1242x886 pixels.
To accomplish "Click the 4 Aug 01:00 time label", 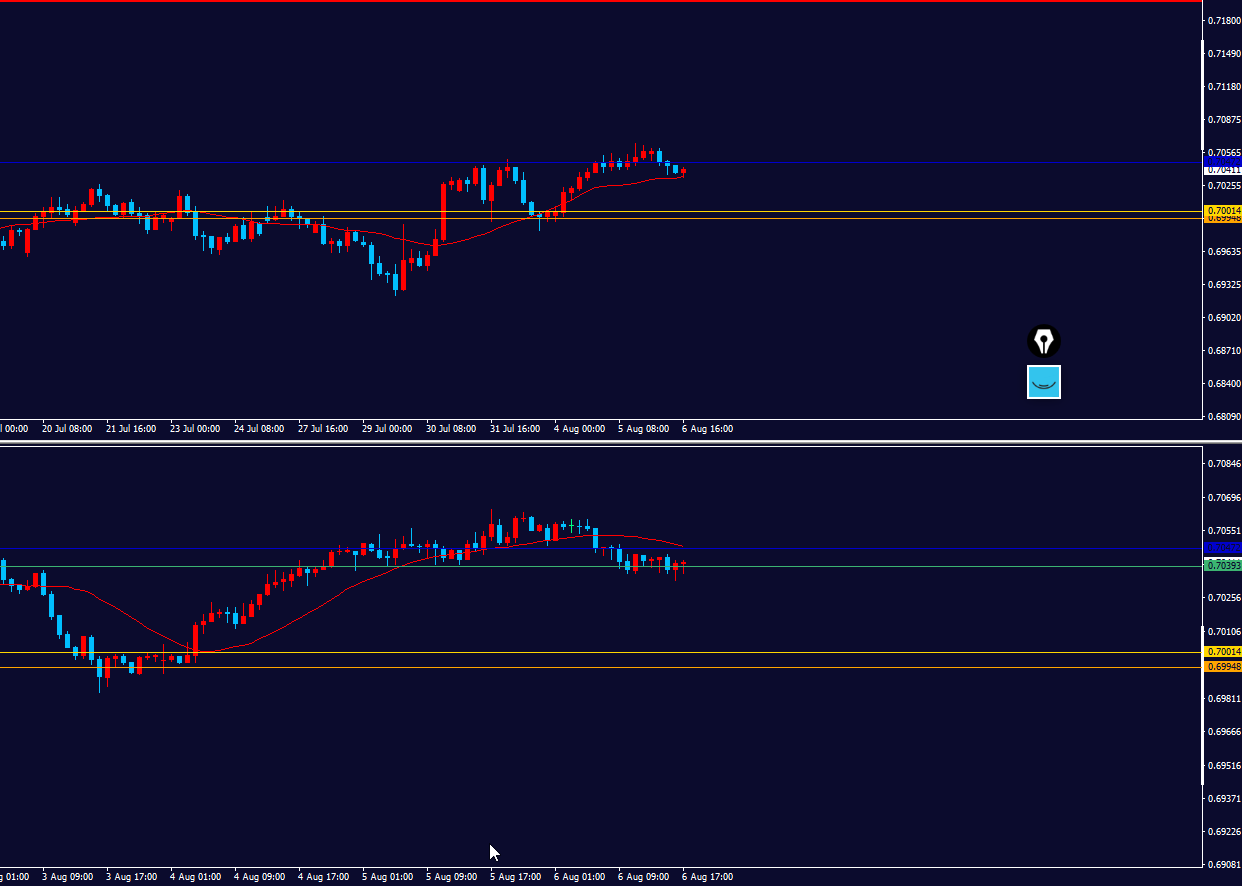I will 195,877.
